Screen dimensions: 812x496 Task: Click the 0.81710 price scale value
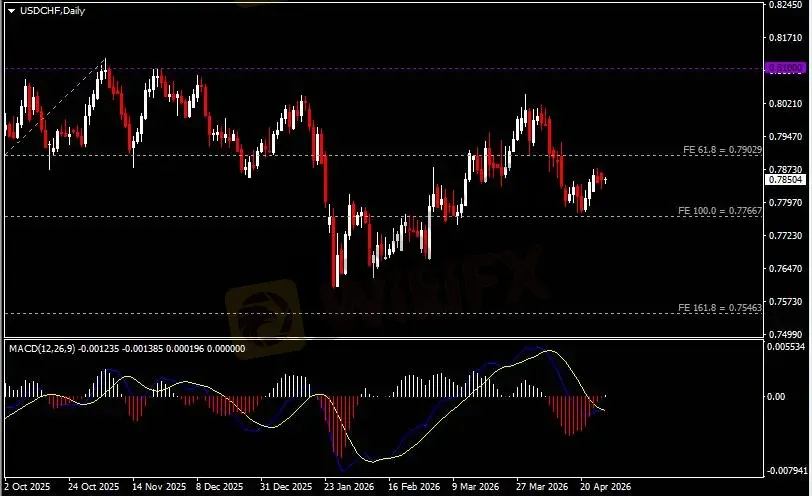coord(786,38)
